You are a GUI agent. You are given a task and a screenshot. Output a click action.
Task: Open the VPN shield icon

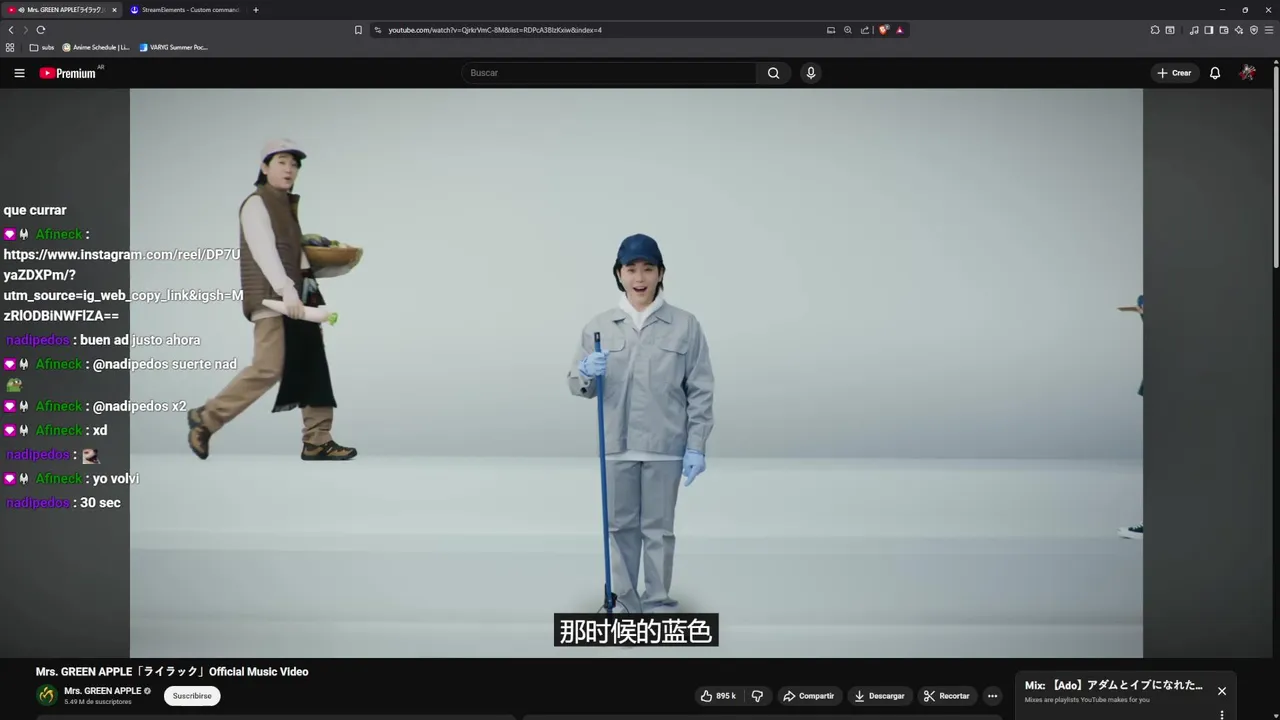coord(1254,30)
